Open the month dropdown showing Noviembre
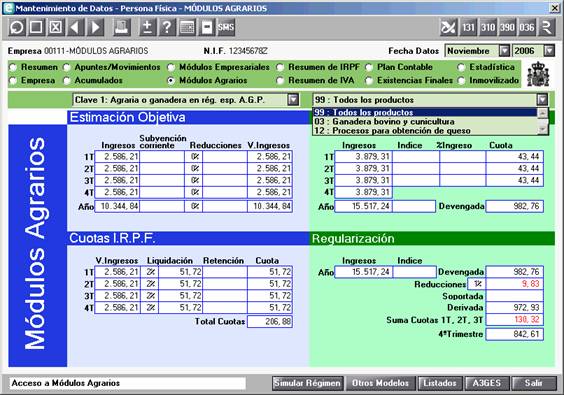 tap(504, 51)
